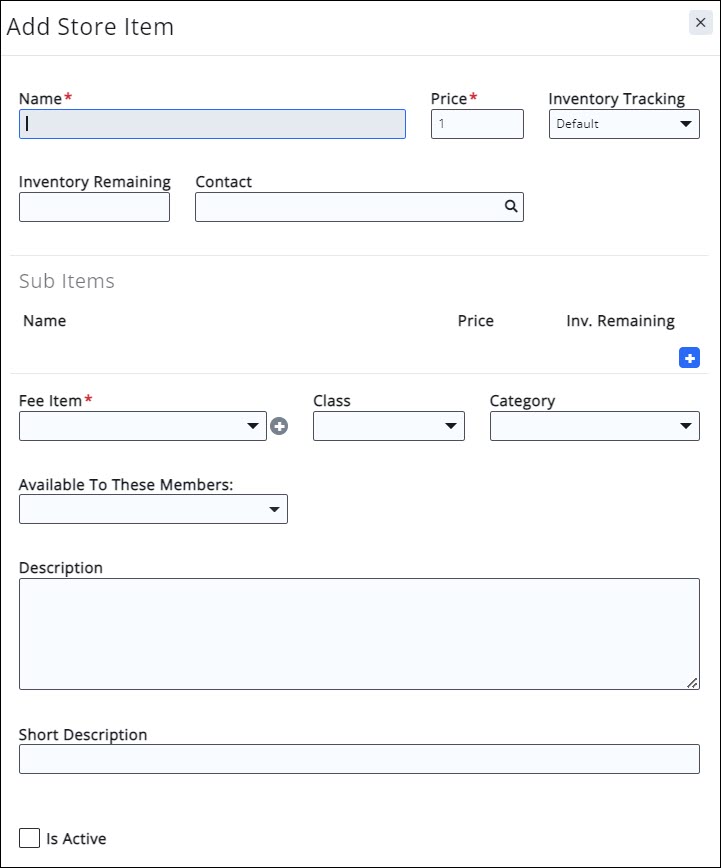Open the Class dropdown list
Image resolution: width=721 pixels, height=868 pixels.
[388, 426]
